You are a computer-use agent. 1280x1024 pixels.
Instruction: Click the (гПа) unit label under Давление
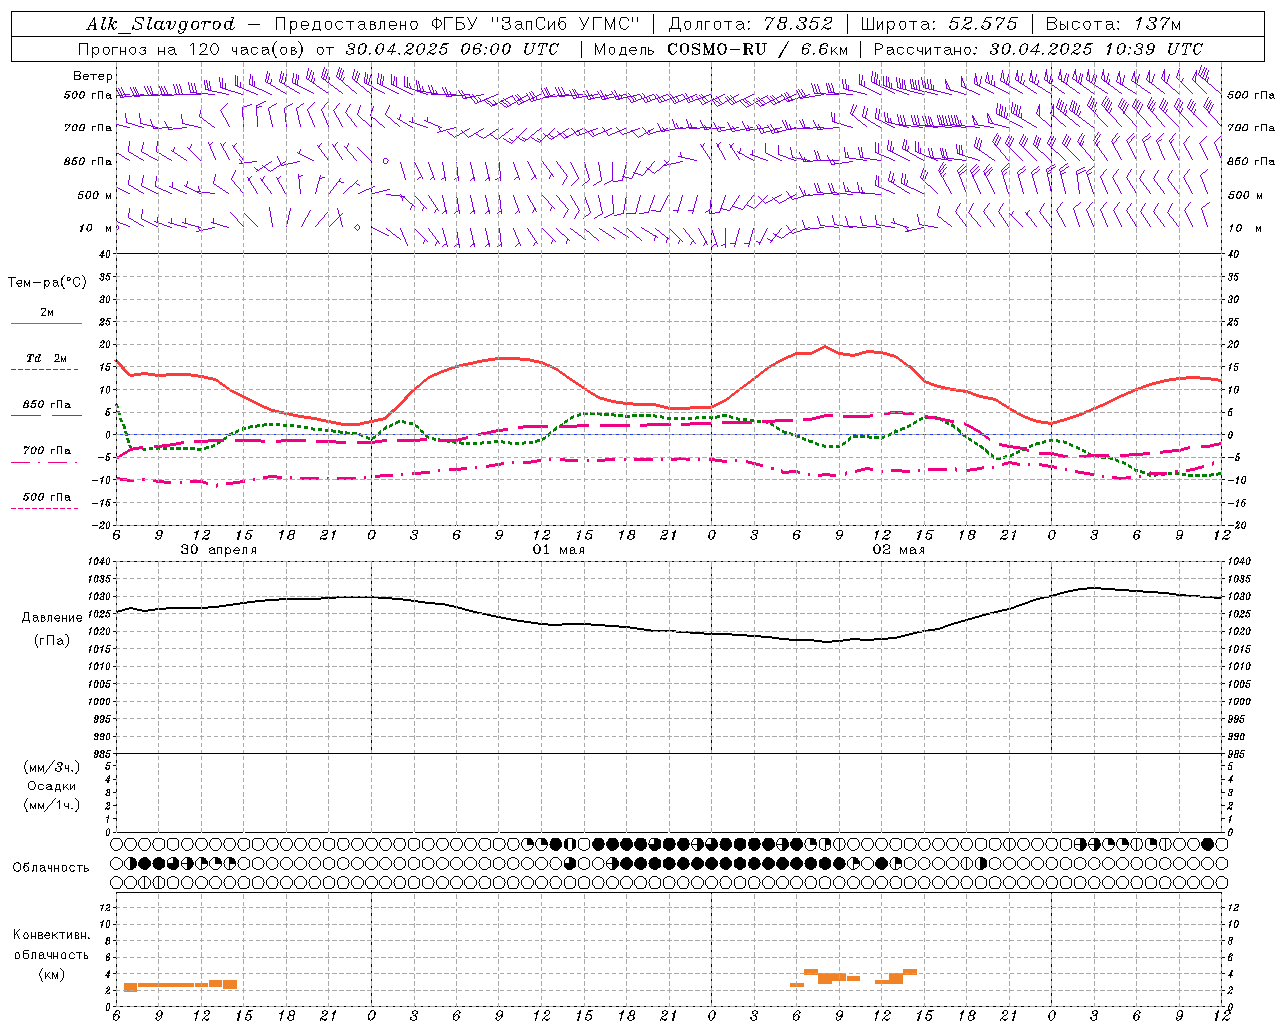point(52,641)
